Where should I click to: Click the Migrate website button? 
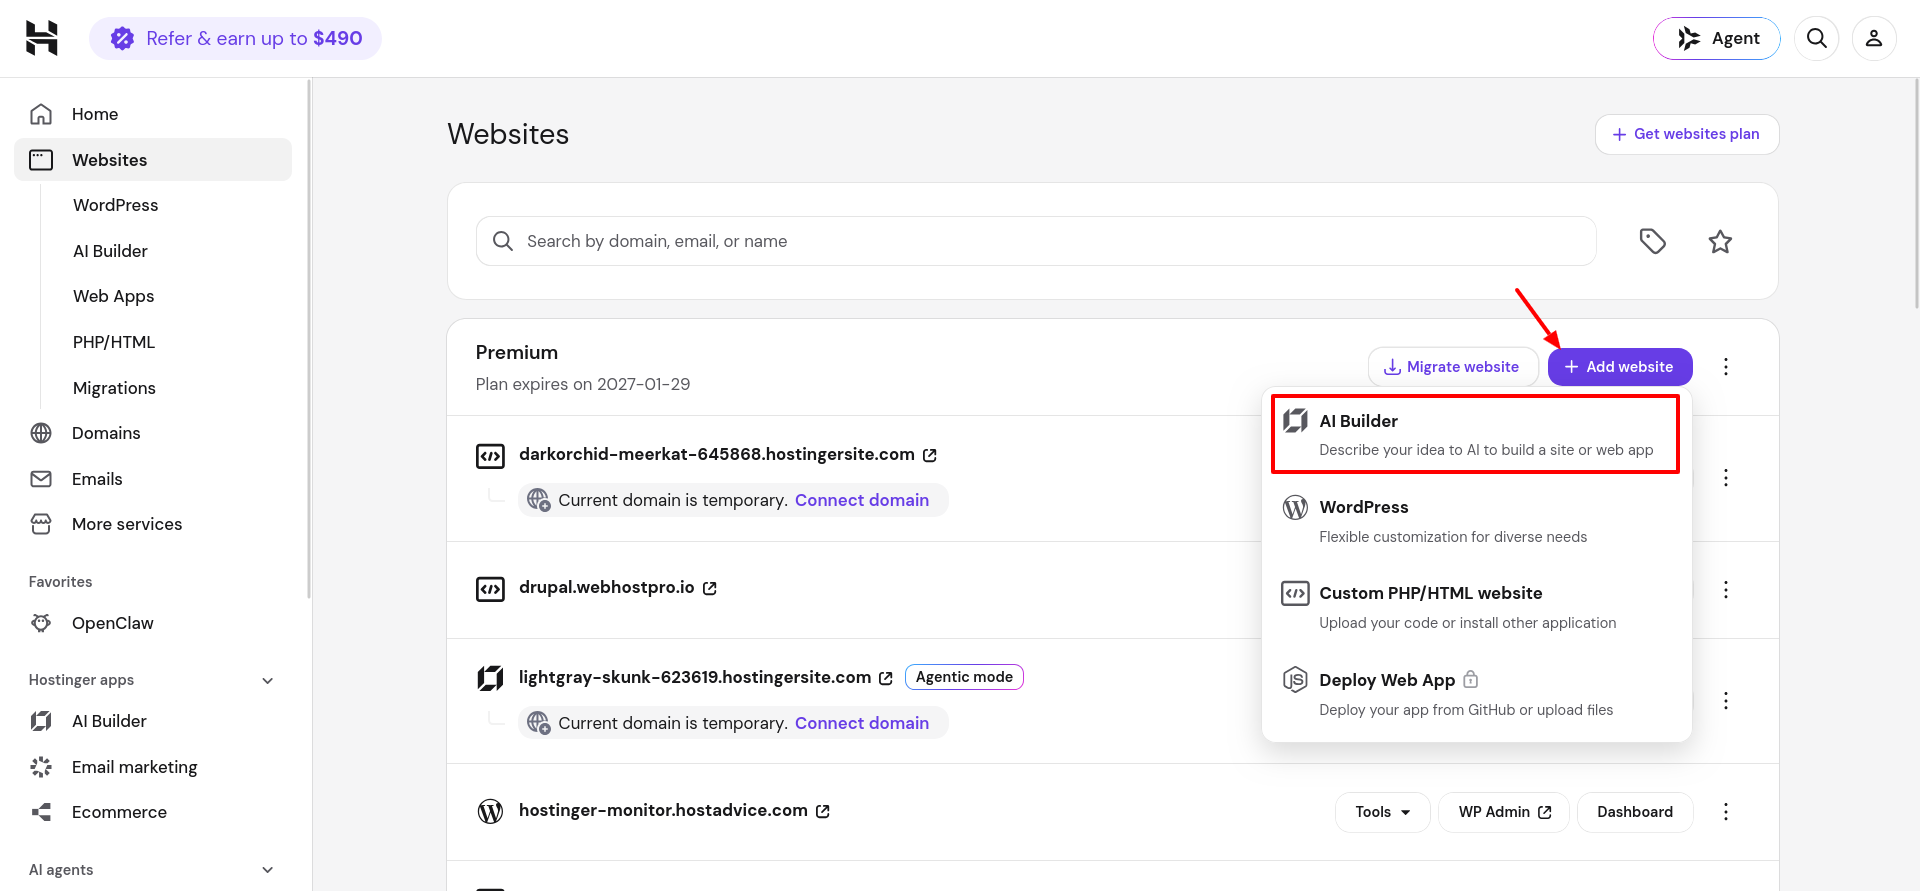1453,367
